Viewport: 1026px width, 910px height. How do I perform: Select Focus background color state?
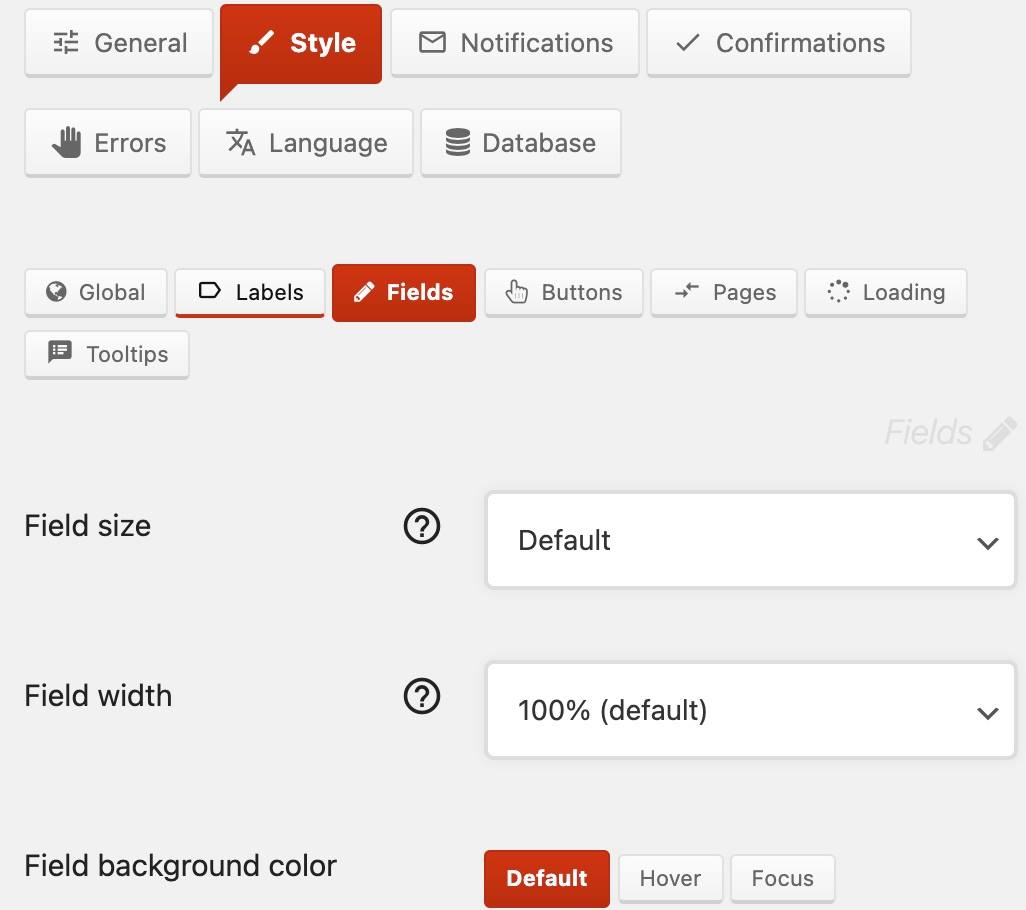[783, 879]
